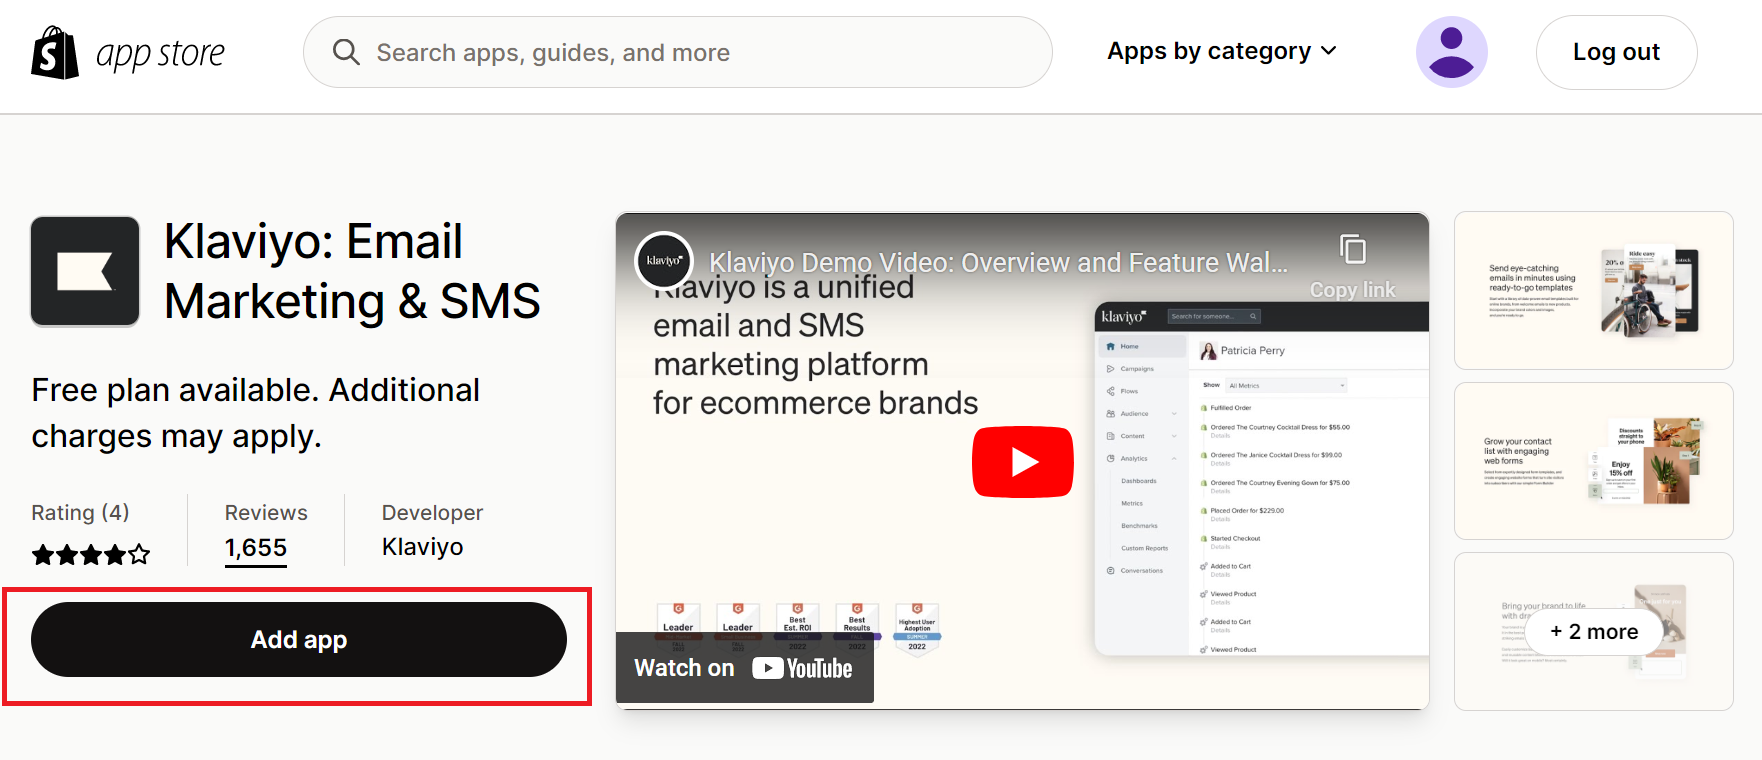The image size is (1762, 760).
Task: Click the Klaviyo developer name
Action: tap(423, 547)
